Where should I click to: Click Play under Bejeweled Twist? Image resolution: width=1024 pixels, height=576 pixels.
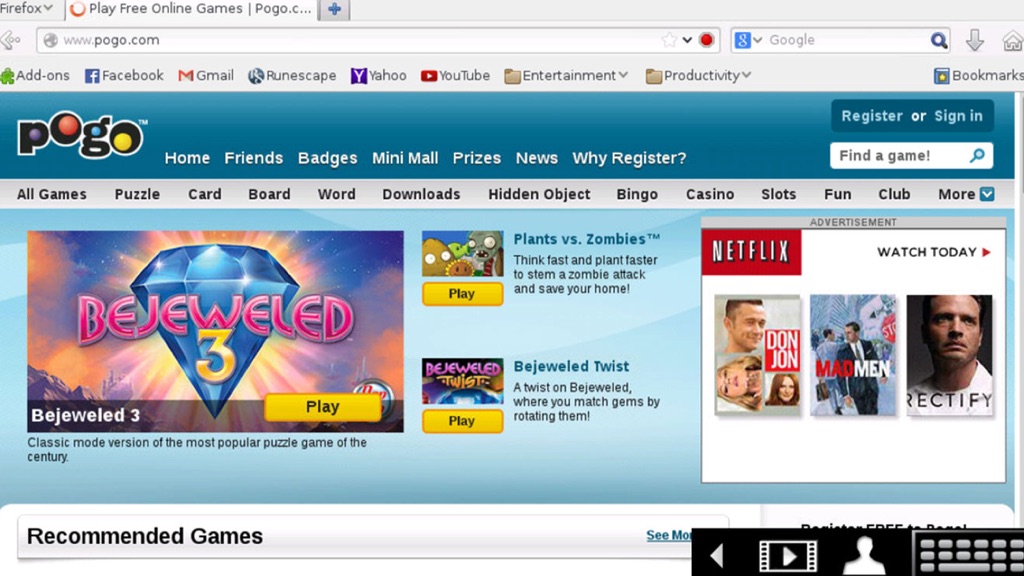[x=462, y=421]
